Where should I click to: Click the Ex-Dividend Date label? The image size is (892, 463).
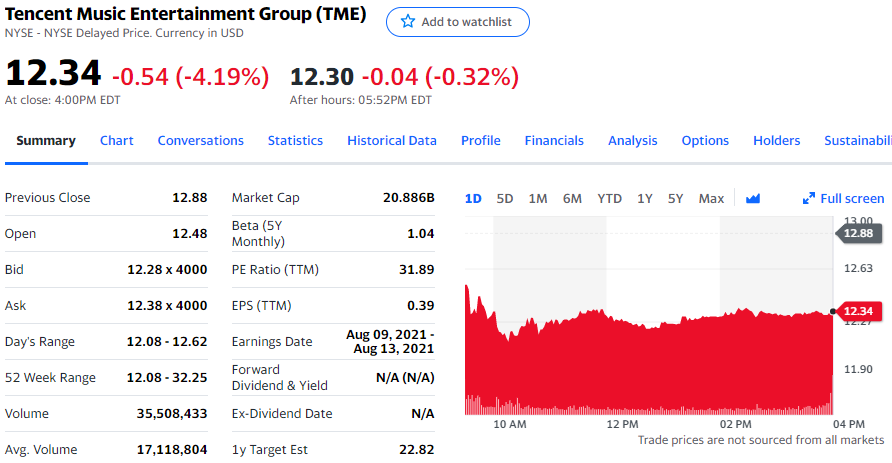pyautogui.click(x=282, y=414)
